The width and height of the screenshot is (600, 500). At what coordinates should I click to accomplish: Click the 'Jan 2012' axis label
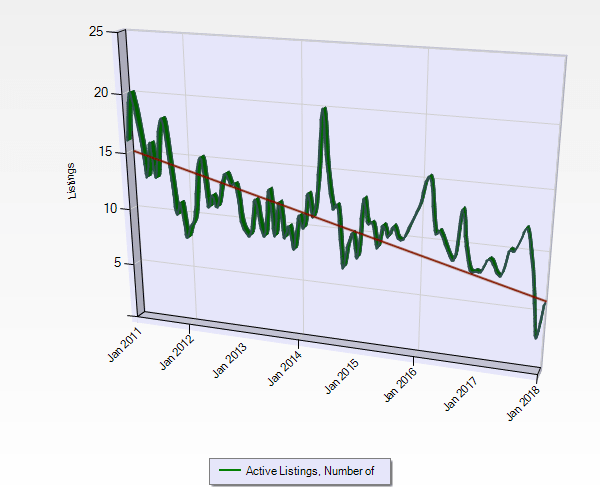pyautogui.click(x=176, y=352)
